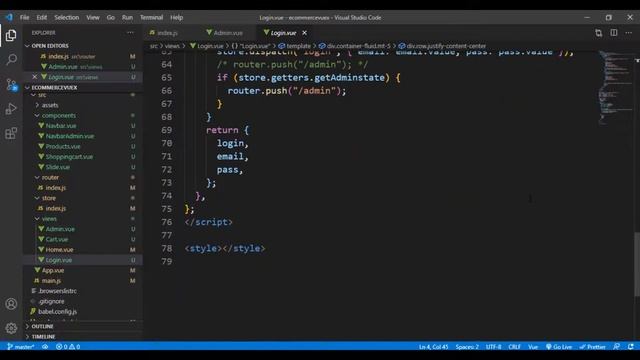Collapse the src folder
640x360 pixels.
(x=42, y=95)
